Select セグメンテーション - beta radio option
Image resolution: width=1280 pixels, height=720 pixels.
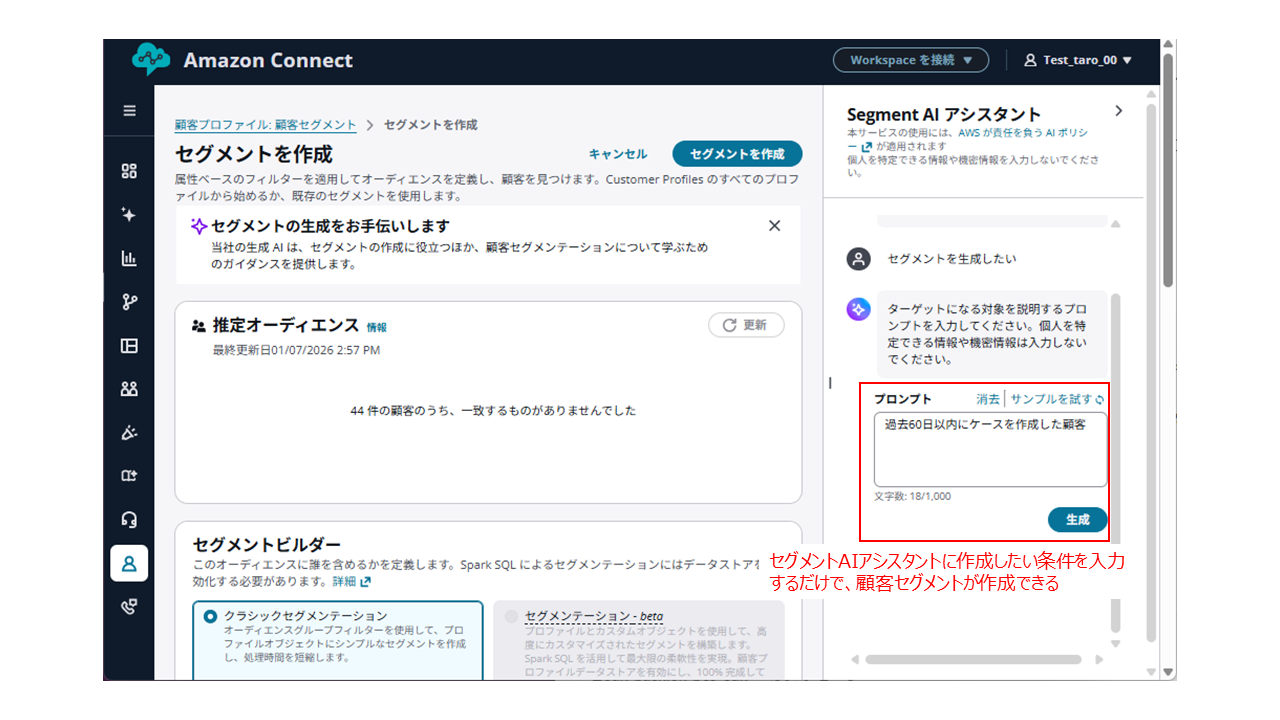pyautogui.click(x=512, y=617)
